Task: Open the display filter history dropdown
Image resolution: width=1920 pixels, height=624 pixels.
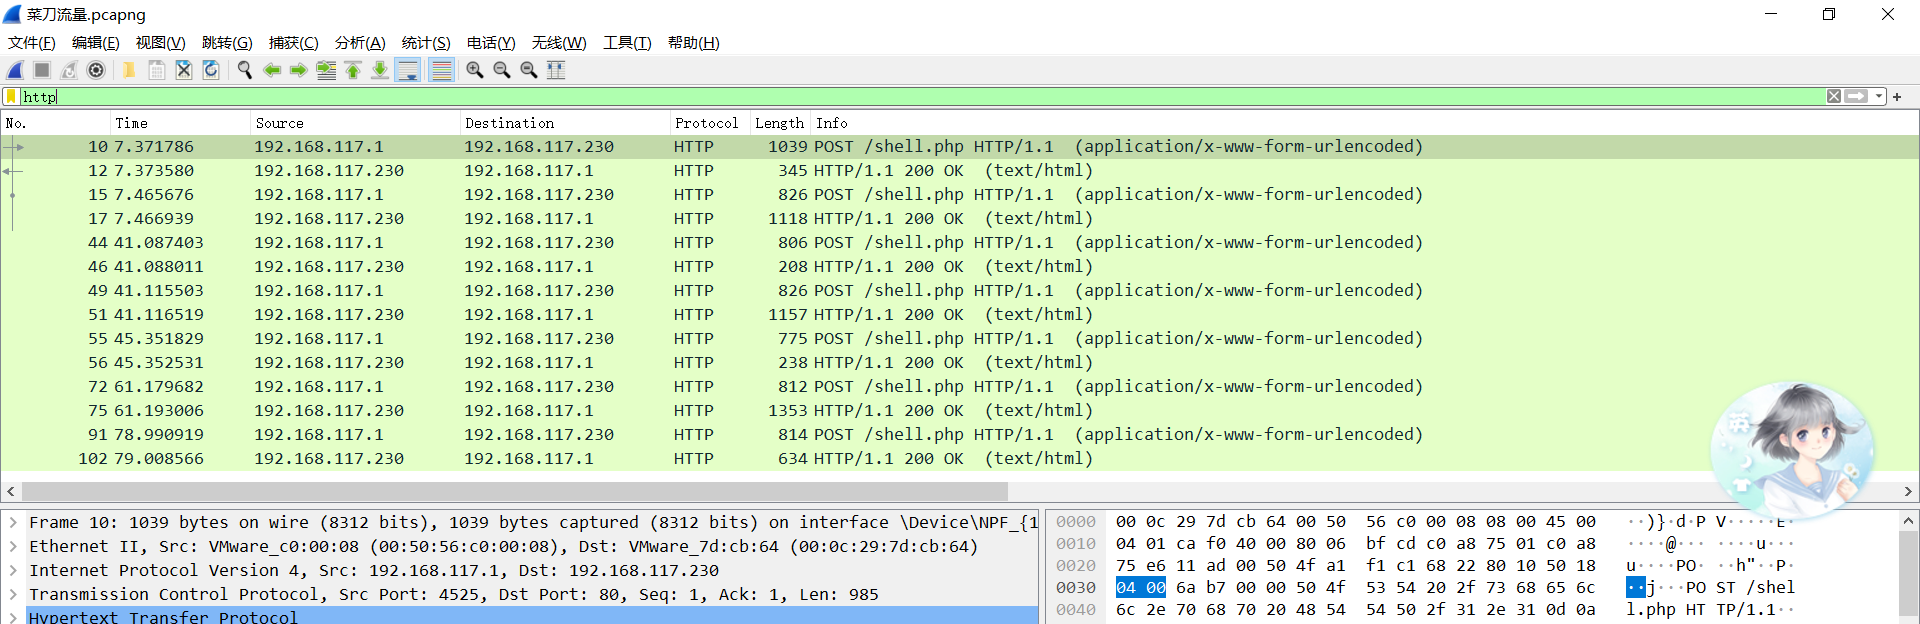Action: [1879, 97]
